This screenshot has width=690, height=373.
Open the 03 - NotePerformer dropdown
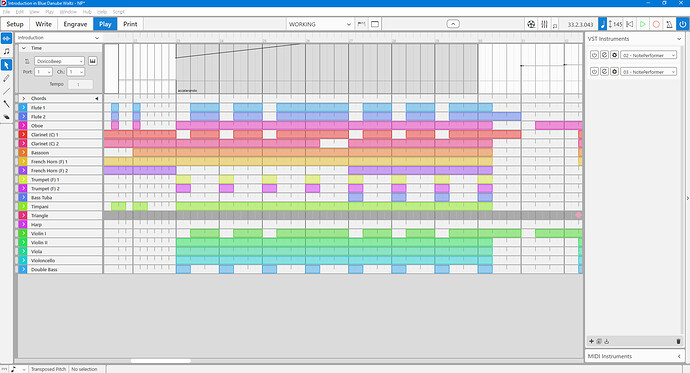[x=649, y=71]
